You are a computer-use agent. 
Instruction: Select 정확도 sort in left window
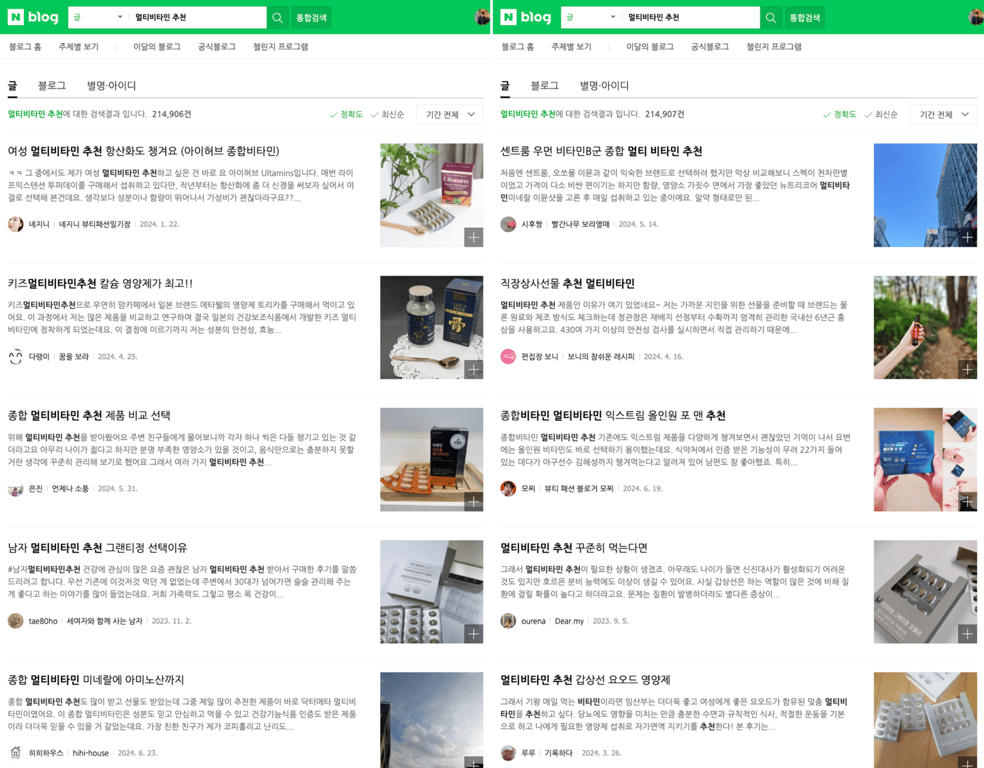pyautogui.click(x=346, y=114)
